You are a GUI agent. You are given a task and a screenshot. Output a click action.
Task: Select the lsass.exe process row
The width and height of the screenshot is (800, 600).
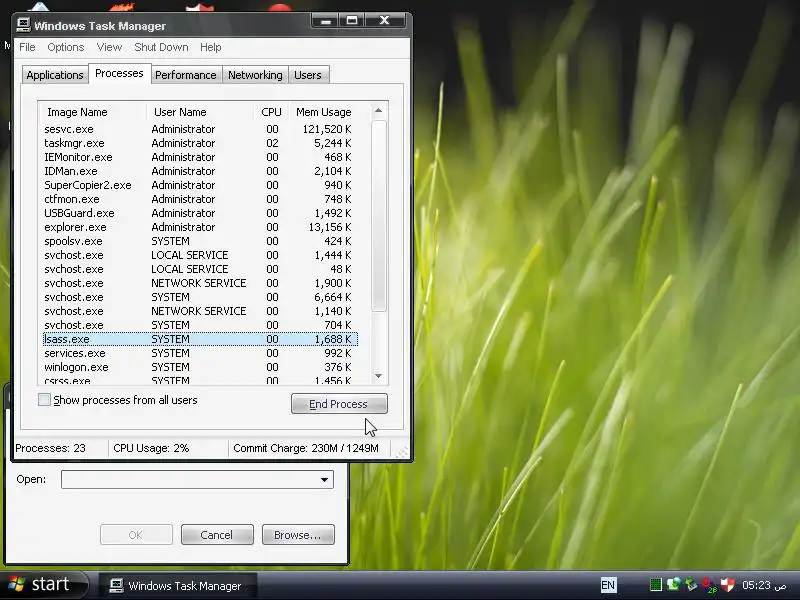coord(200,339)
